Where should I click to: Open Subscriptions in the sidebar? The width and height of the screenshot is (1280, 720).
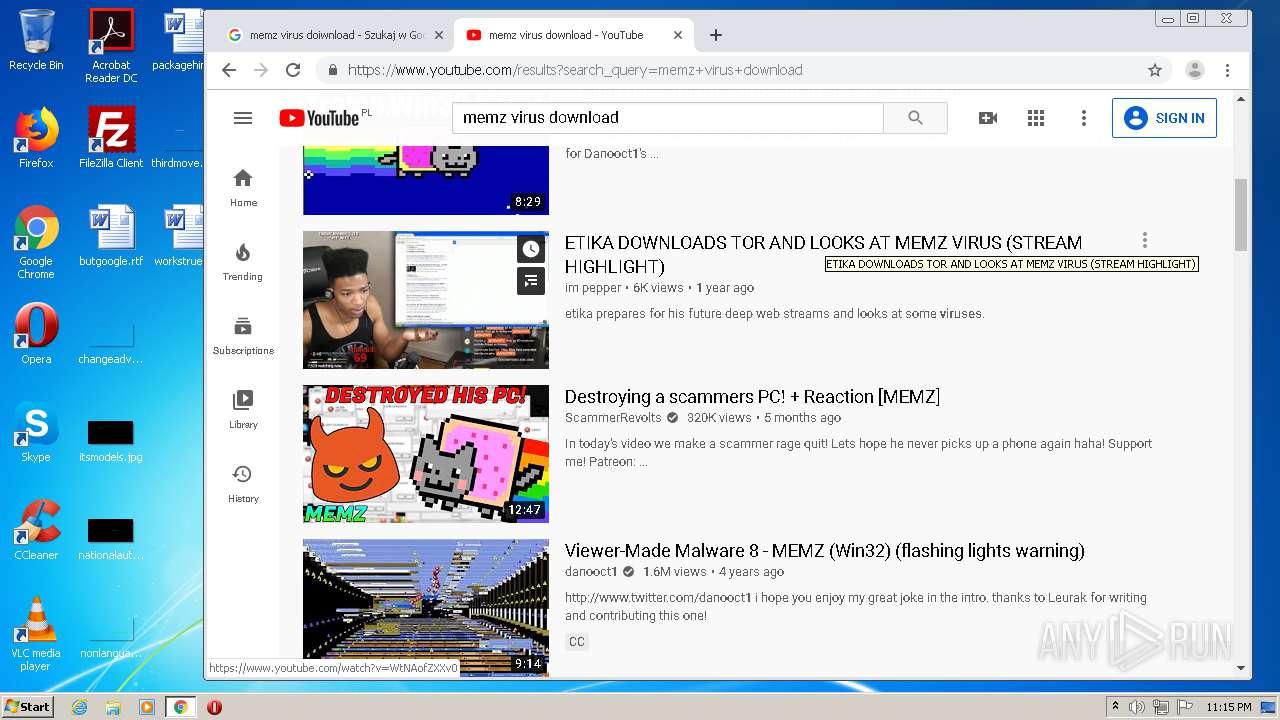[243, 335]
